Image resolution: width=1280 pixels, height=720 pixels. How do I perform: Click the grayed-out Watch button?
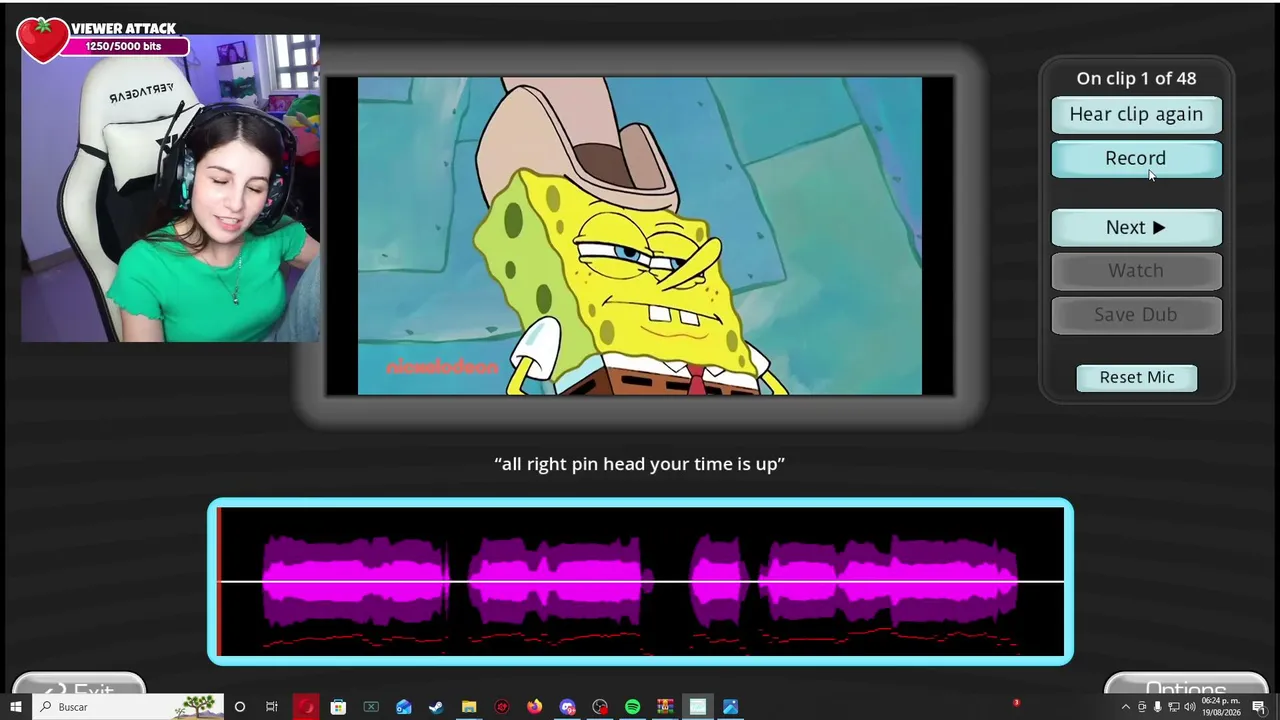click(x=1136, y=271)
